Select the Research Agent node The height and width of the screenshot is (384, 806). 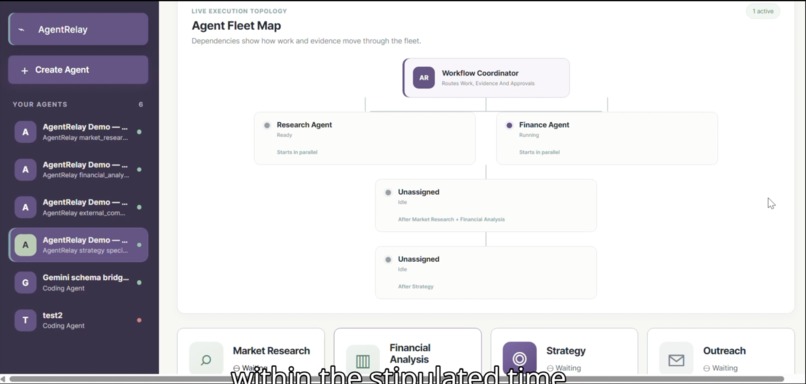tap(365, 138)
